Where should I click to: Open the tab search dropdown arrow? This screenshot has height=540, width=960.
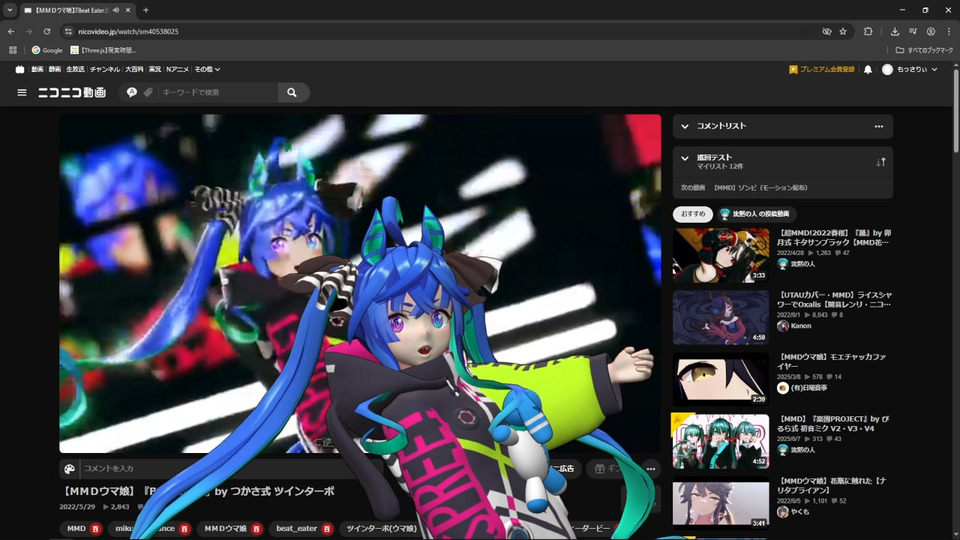pos(10,10)
